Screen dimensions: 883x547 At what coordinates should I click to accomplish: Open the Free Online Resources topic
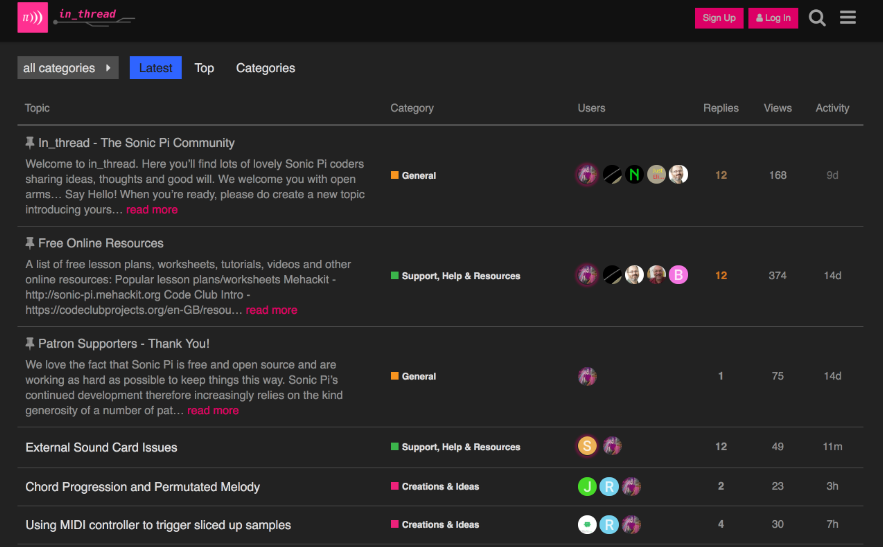click(x=101, y=243)
